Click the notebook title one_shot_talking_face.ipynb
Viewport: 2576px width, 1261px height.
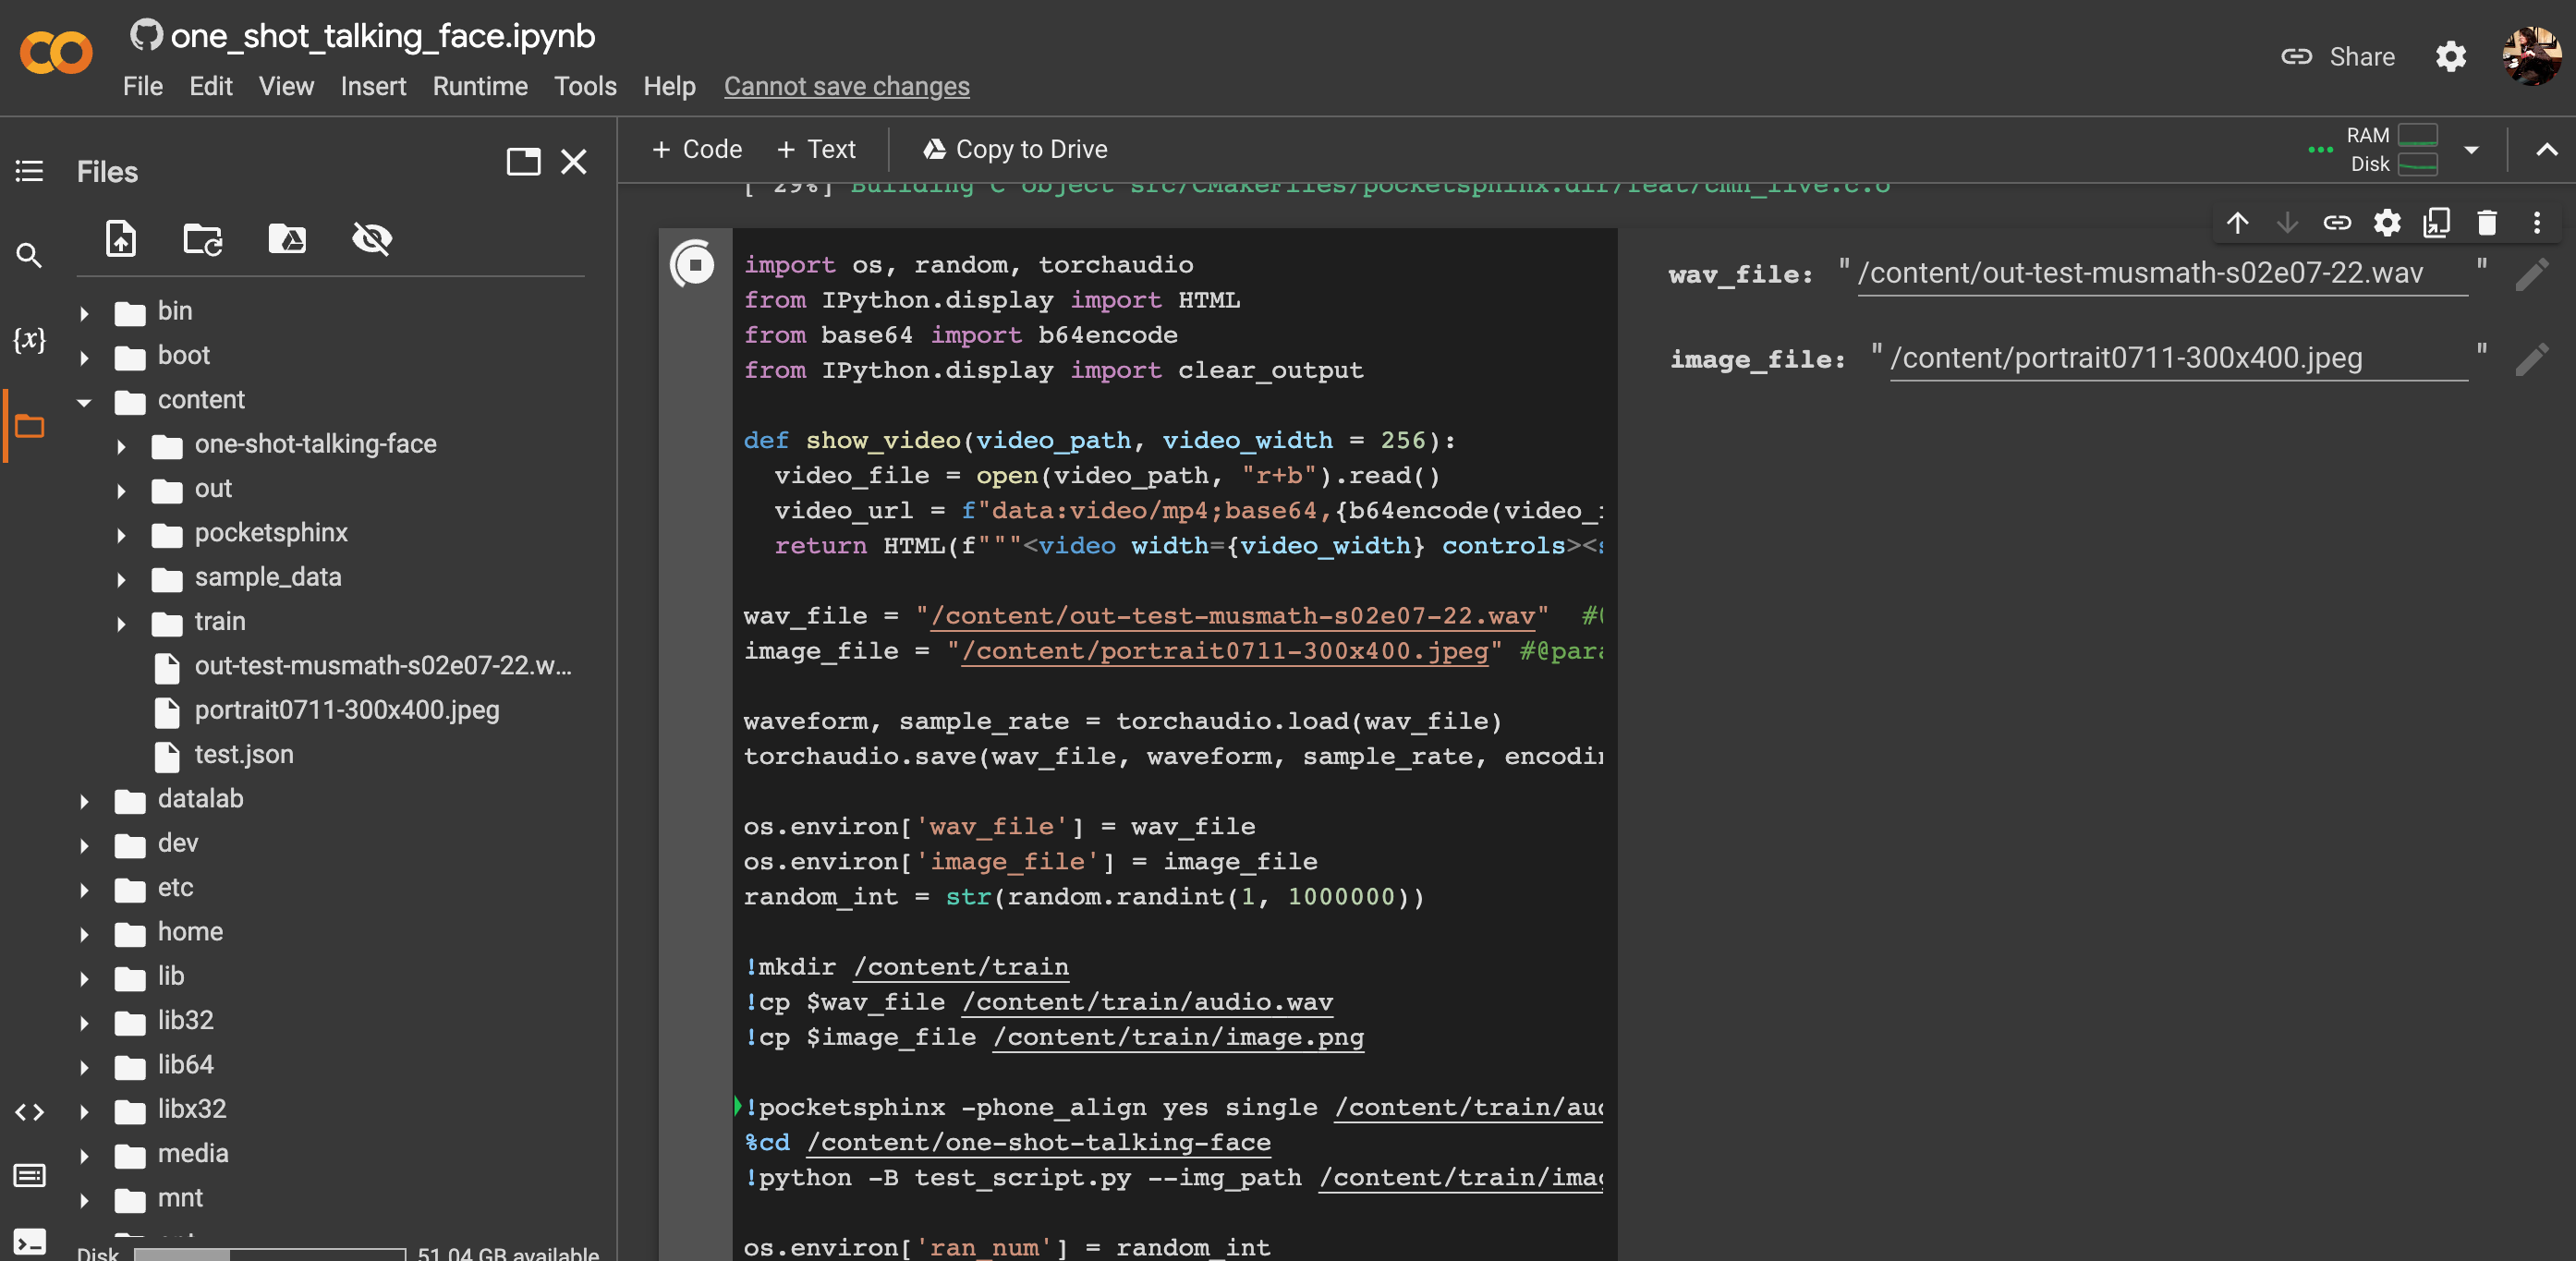click(x=382, y=36)
